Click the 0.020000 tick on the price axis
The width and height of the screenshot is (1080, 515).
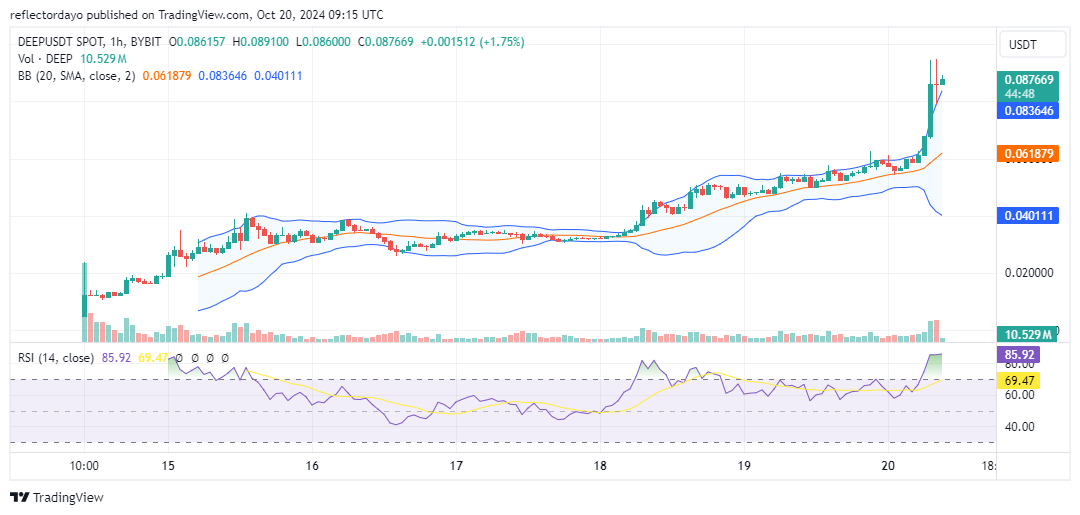point(1030,273)
